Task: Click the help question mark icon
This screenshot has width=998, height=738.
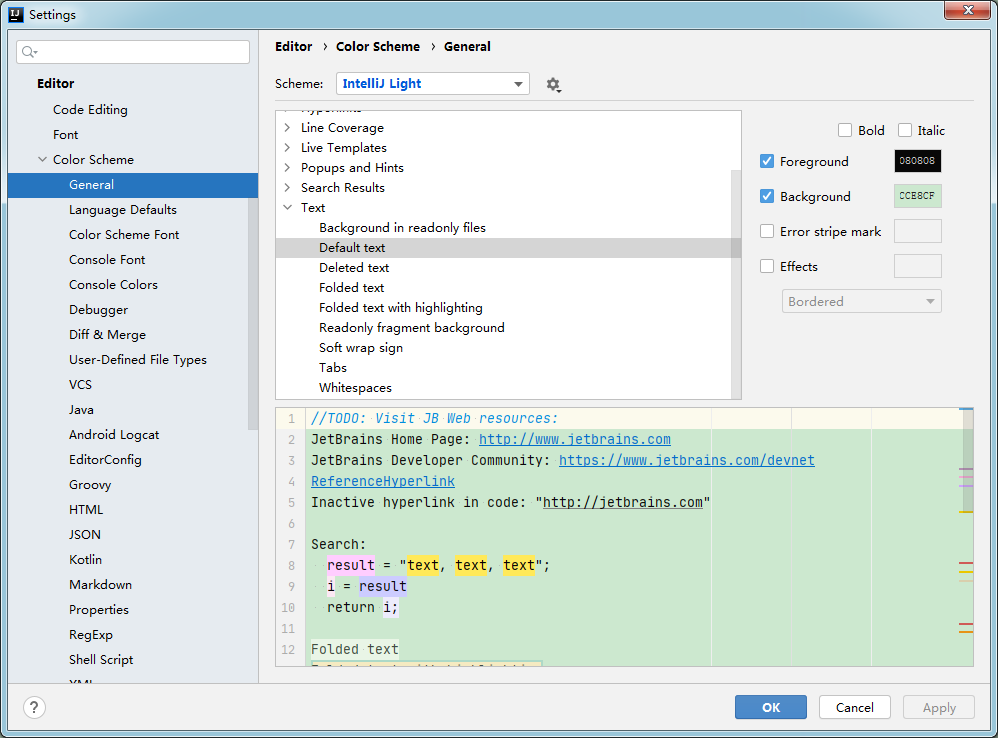Action: coord(34,707)
